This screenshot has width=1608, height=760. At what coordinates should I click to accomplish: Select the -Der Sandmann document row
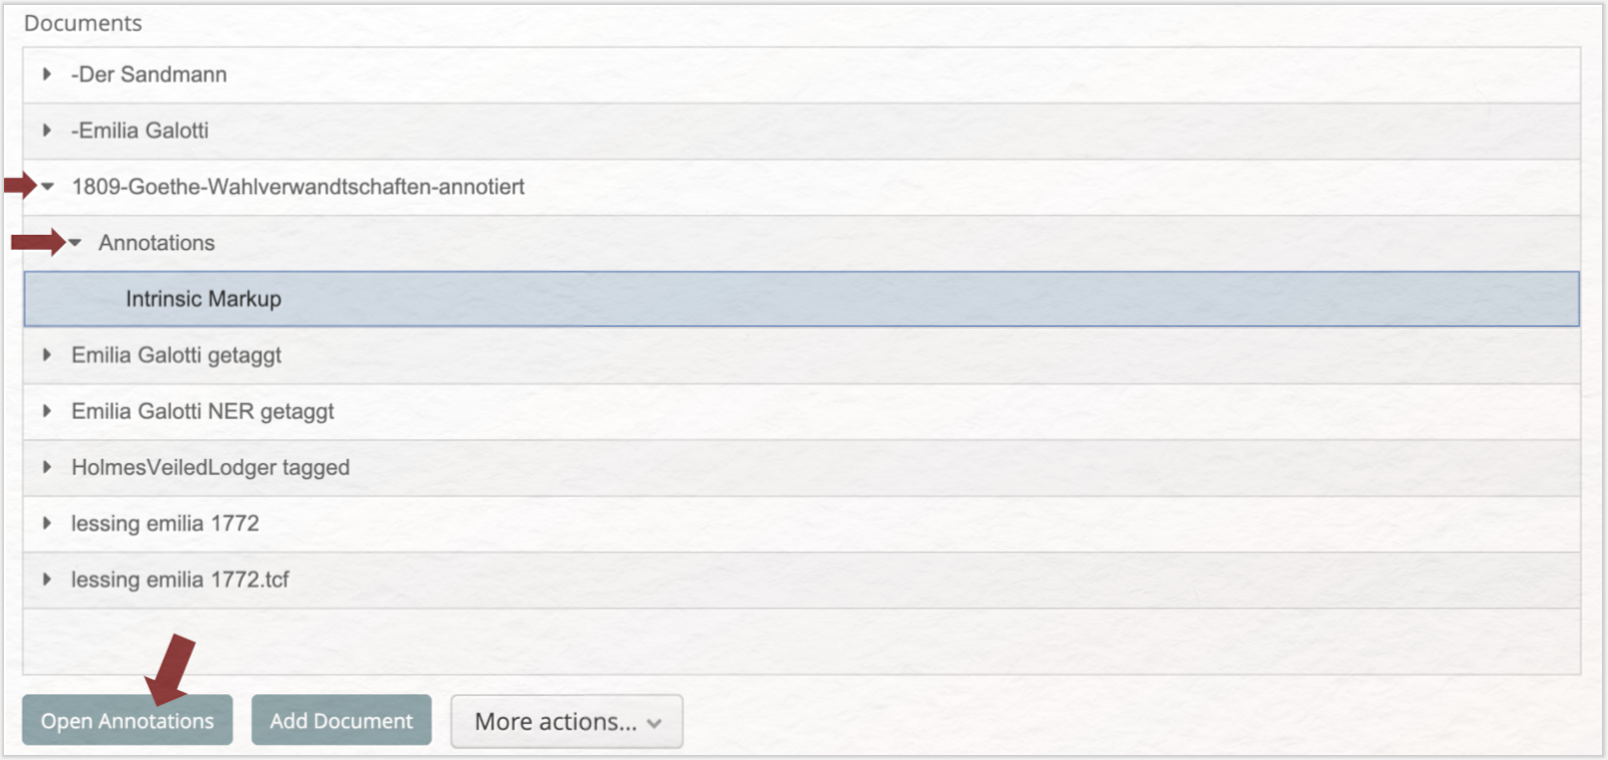[x=802, y=74]
